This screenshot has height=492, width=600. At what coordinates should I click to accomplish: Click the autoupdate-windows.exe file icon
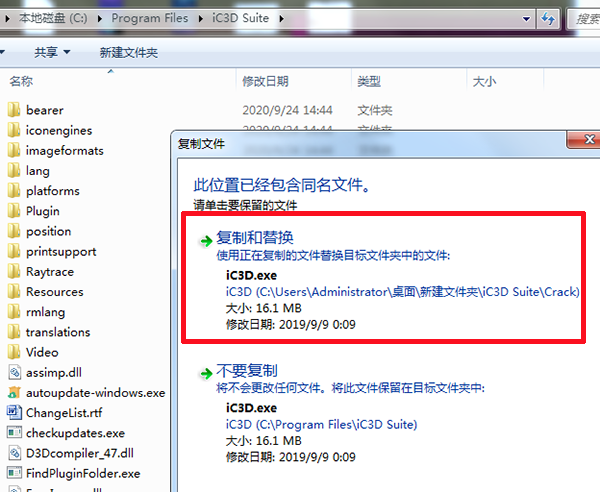(x=14, y=393)
